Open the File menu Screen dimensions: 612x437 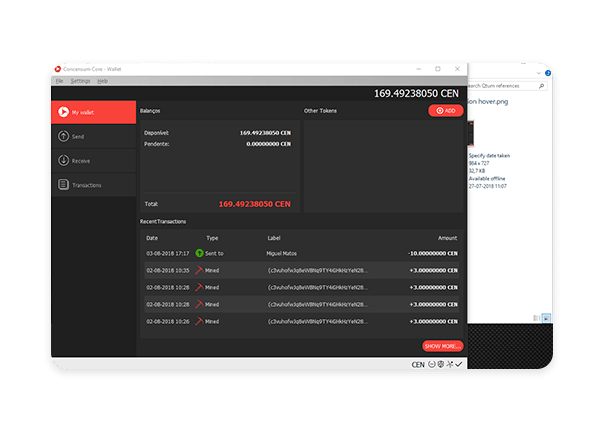[x=59, y=80]
